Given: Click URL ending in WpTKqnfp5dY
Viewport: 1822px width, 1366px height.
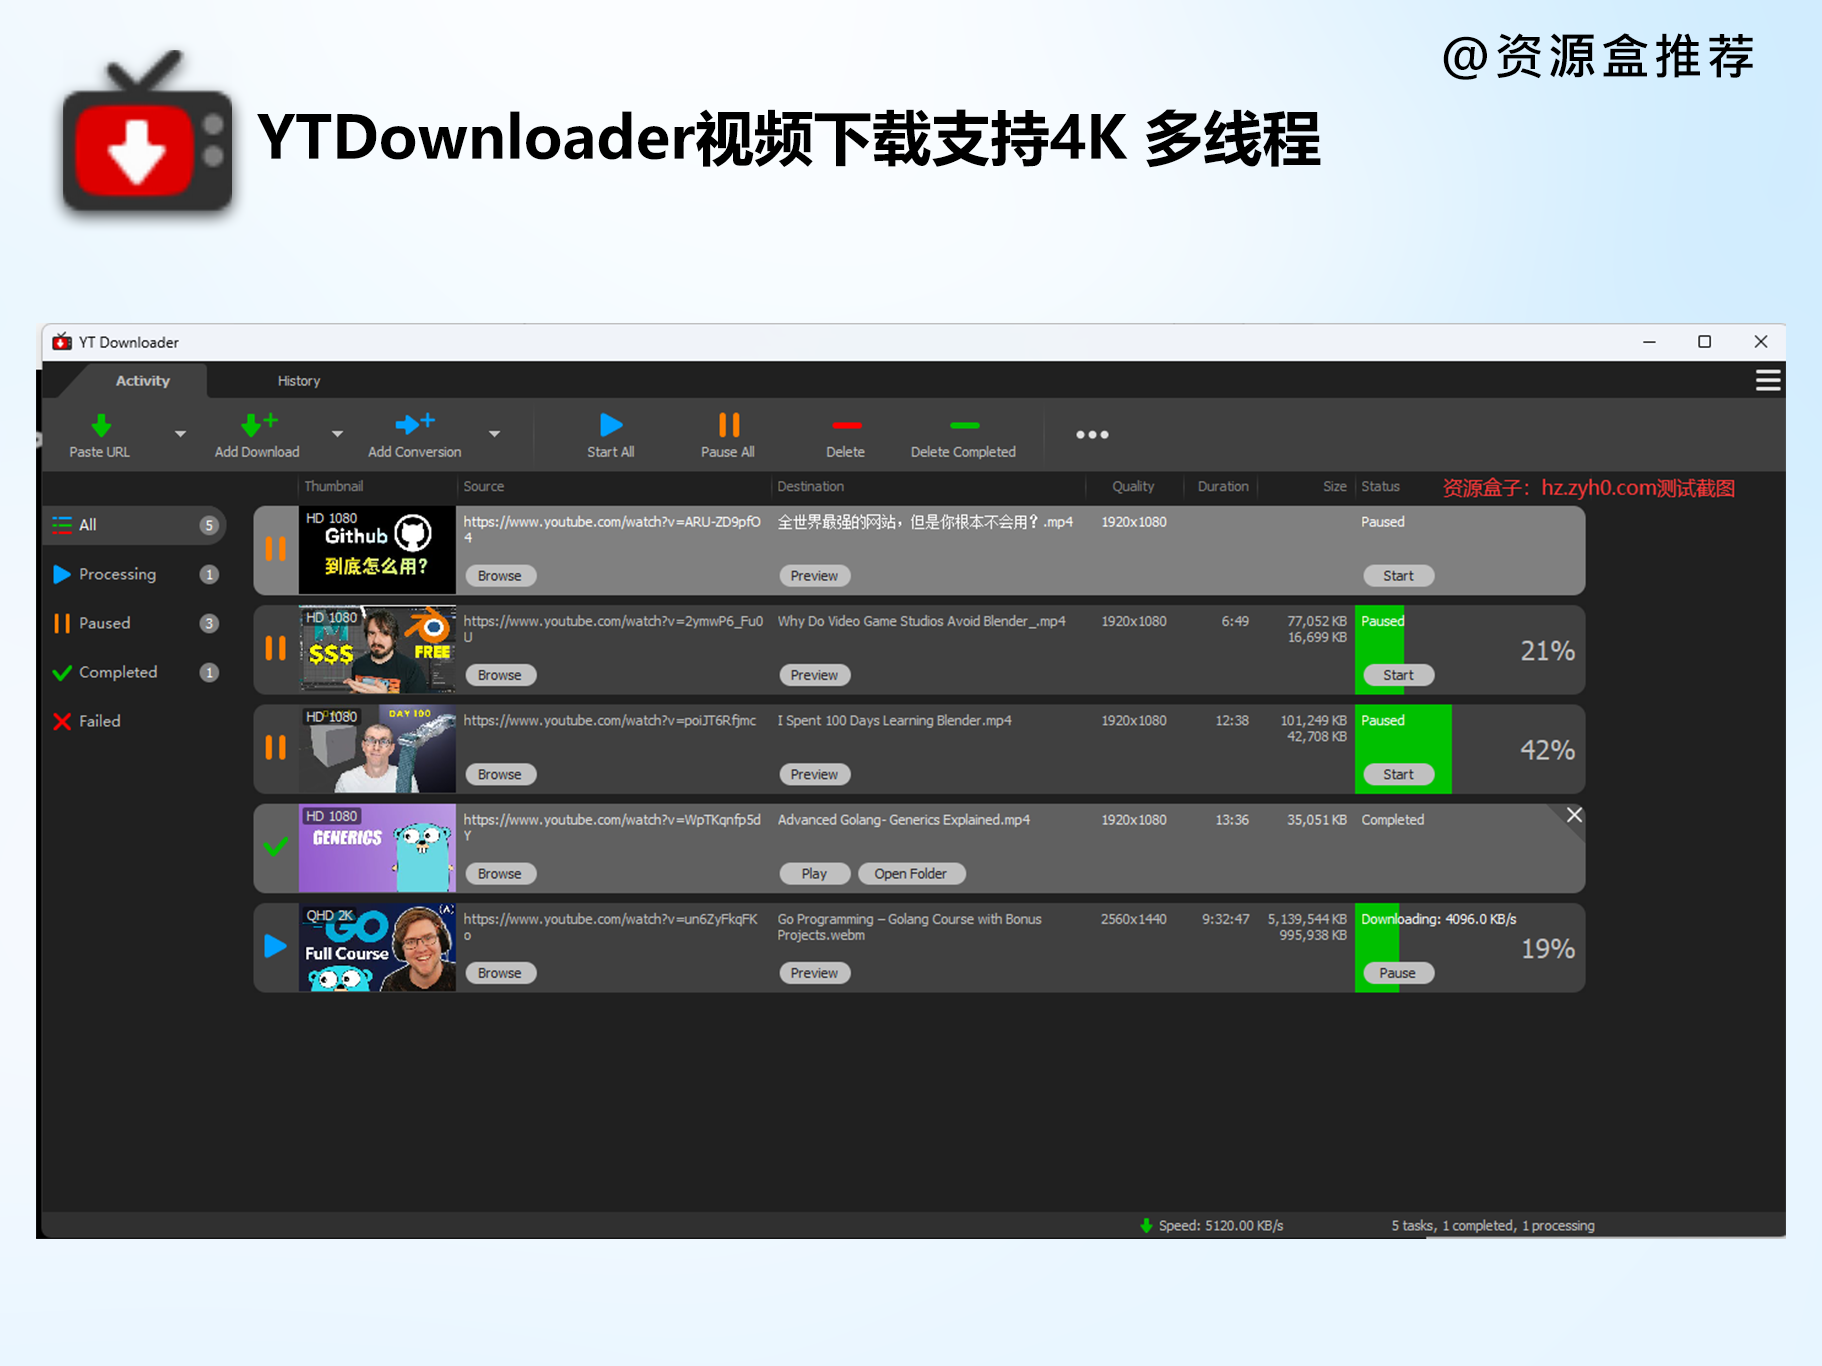Looking at the screenshot, I should [x=612, y=827].
